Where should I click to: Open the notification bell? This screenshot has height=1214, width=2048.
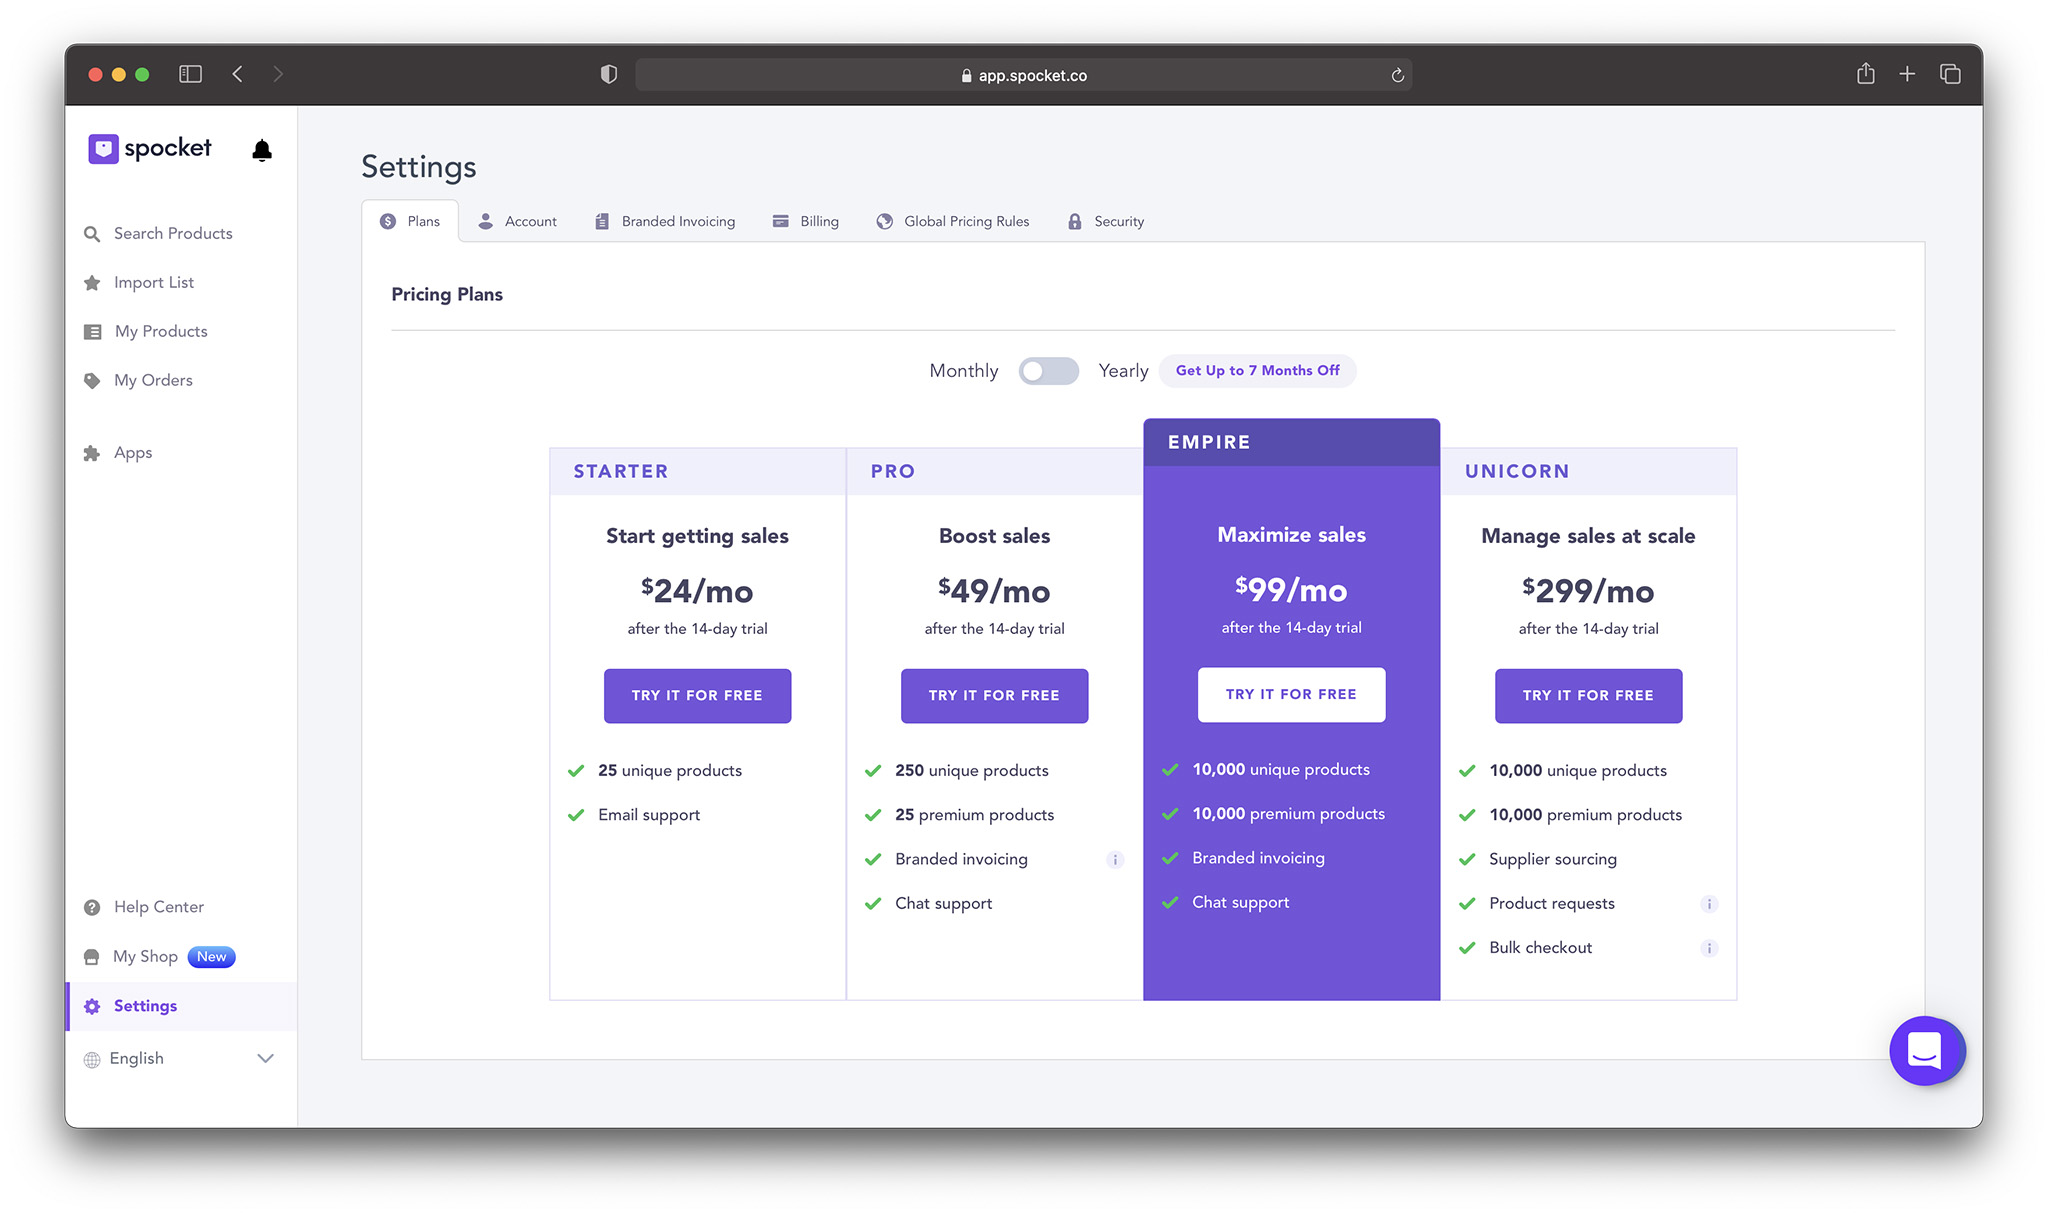261,150
